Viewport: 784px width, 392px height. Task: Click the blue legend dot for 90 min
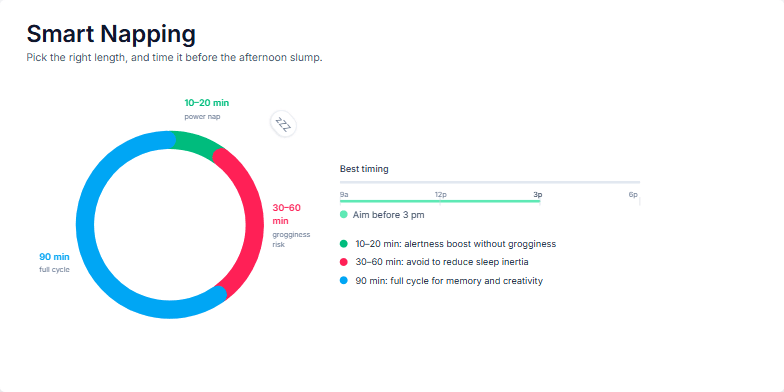[344, 280]
